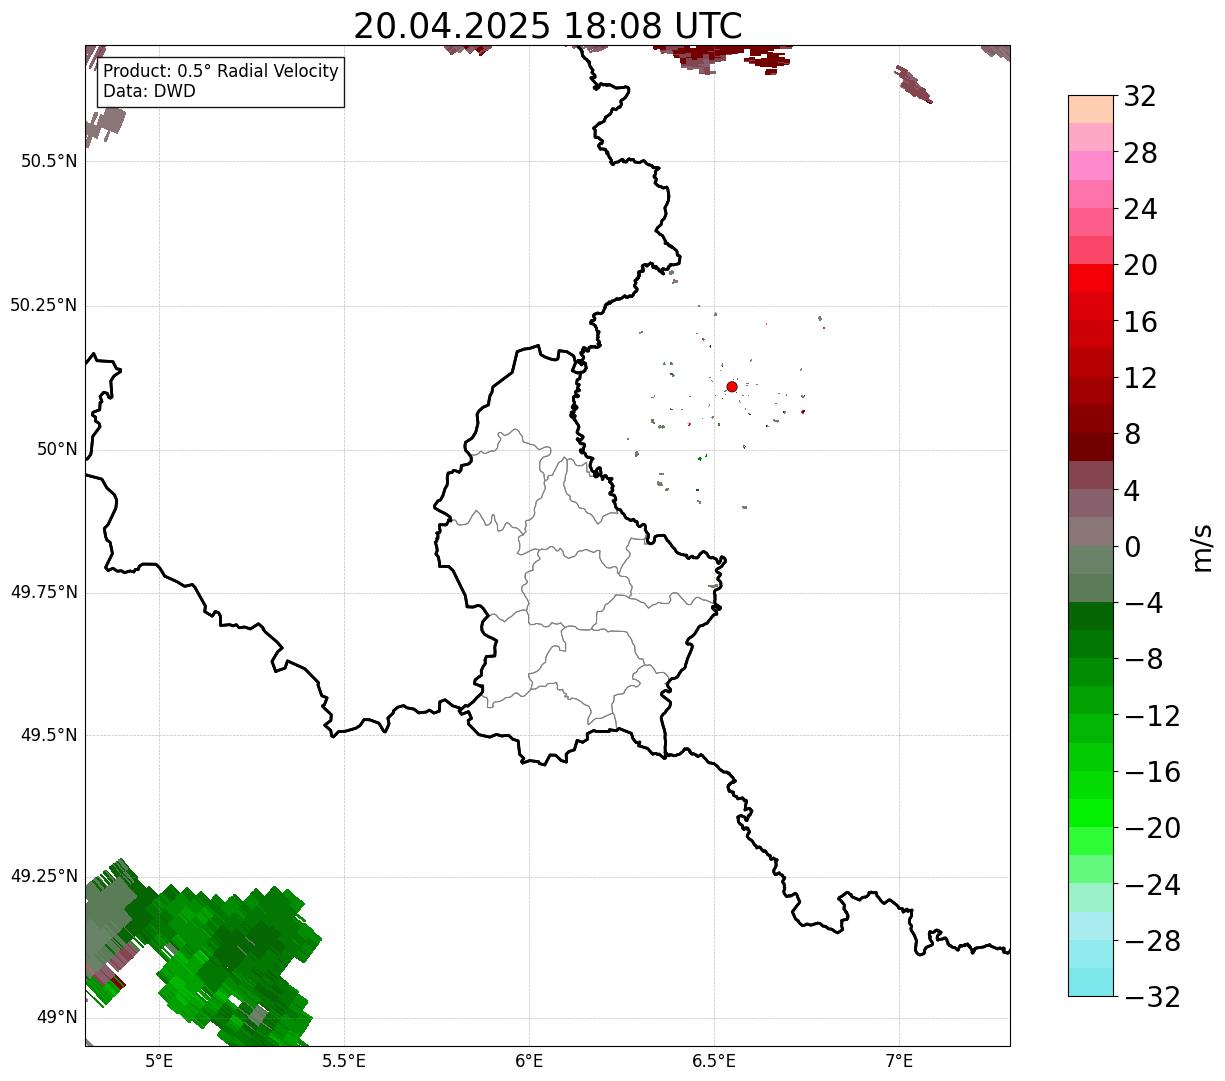The image size is (1225, 1081).
Task: Click the 49.75°N latitude tick label
Action: coord(44,592)
